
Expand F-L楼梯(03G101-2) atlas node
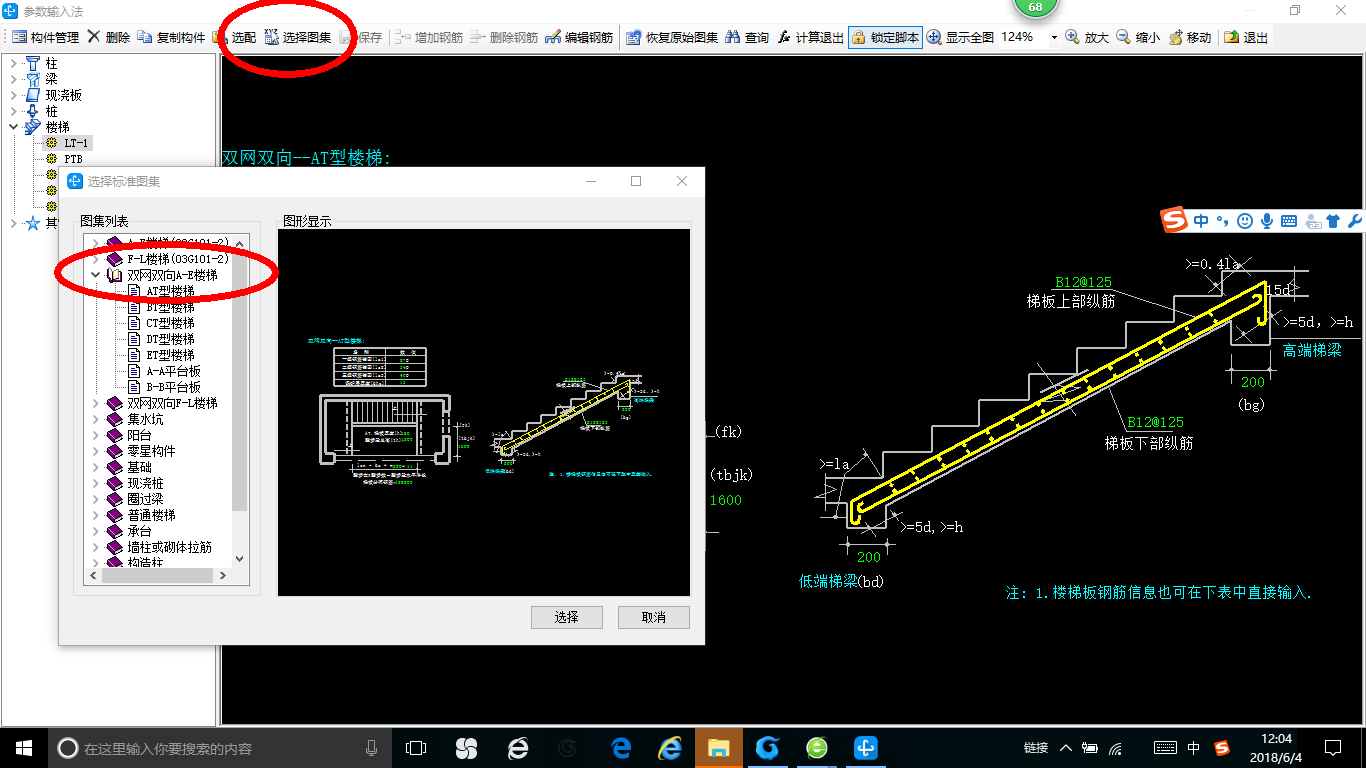[x=96, y=259]
